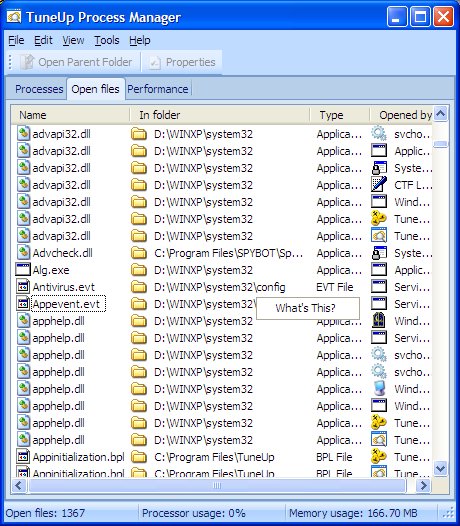Click the Appevent.evt file icon

click(x=23, y=304)
